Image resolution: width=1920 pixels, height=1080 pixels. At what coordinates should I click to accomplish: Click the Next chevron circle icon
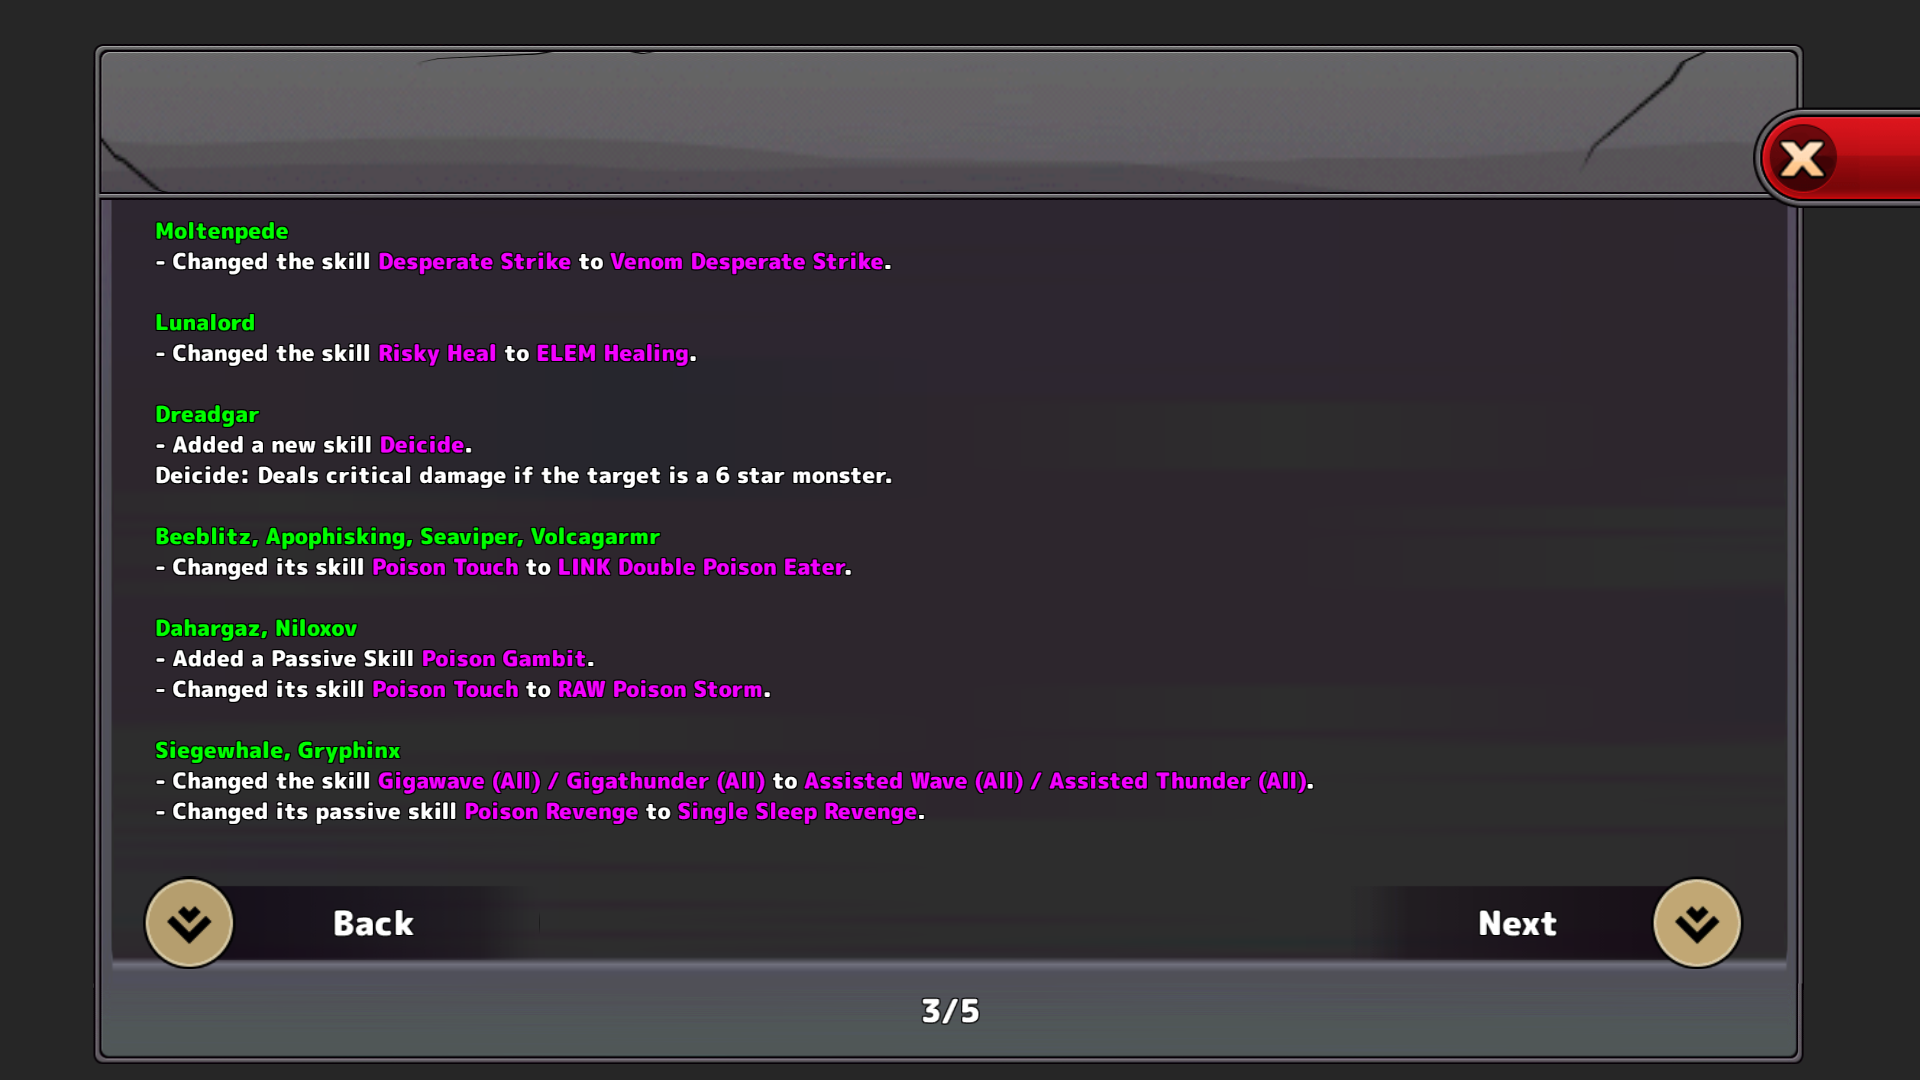tap(1697, 923)
